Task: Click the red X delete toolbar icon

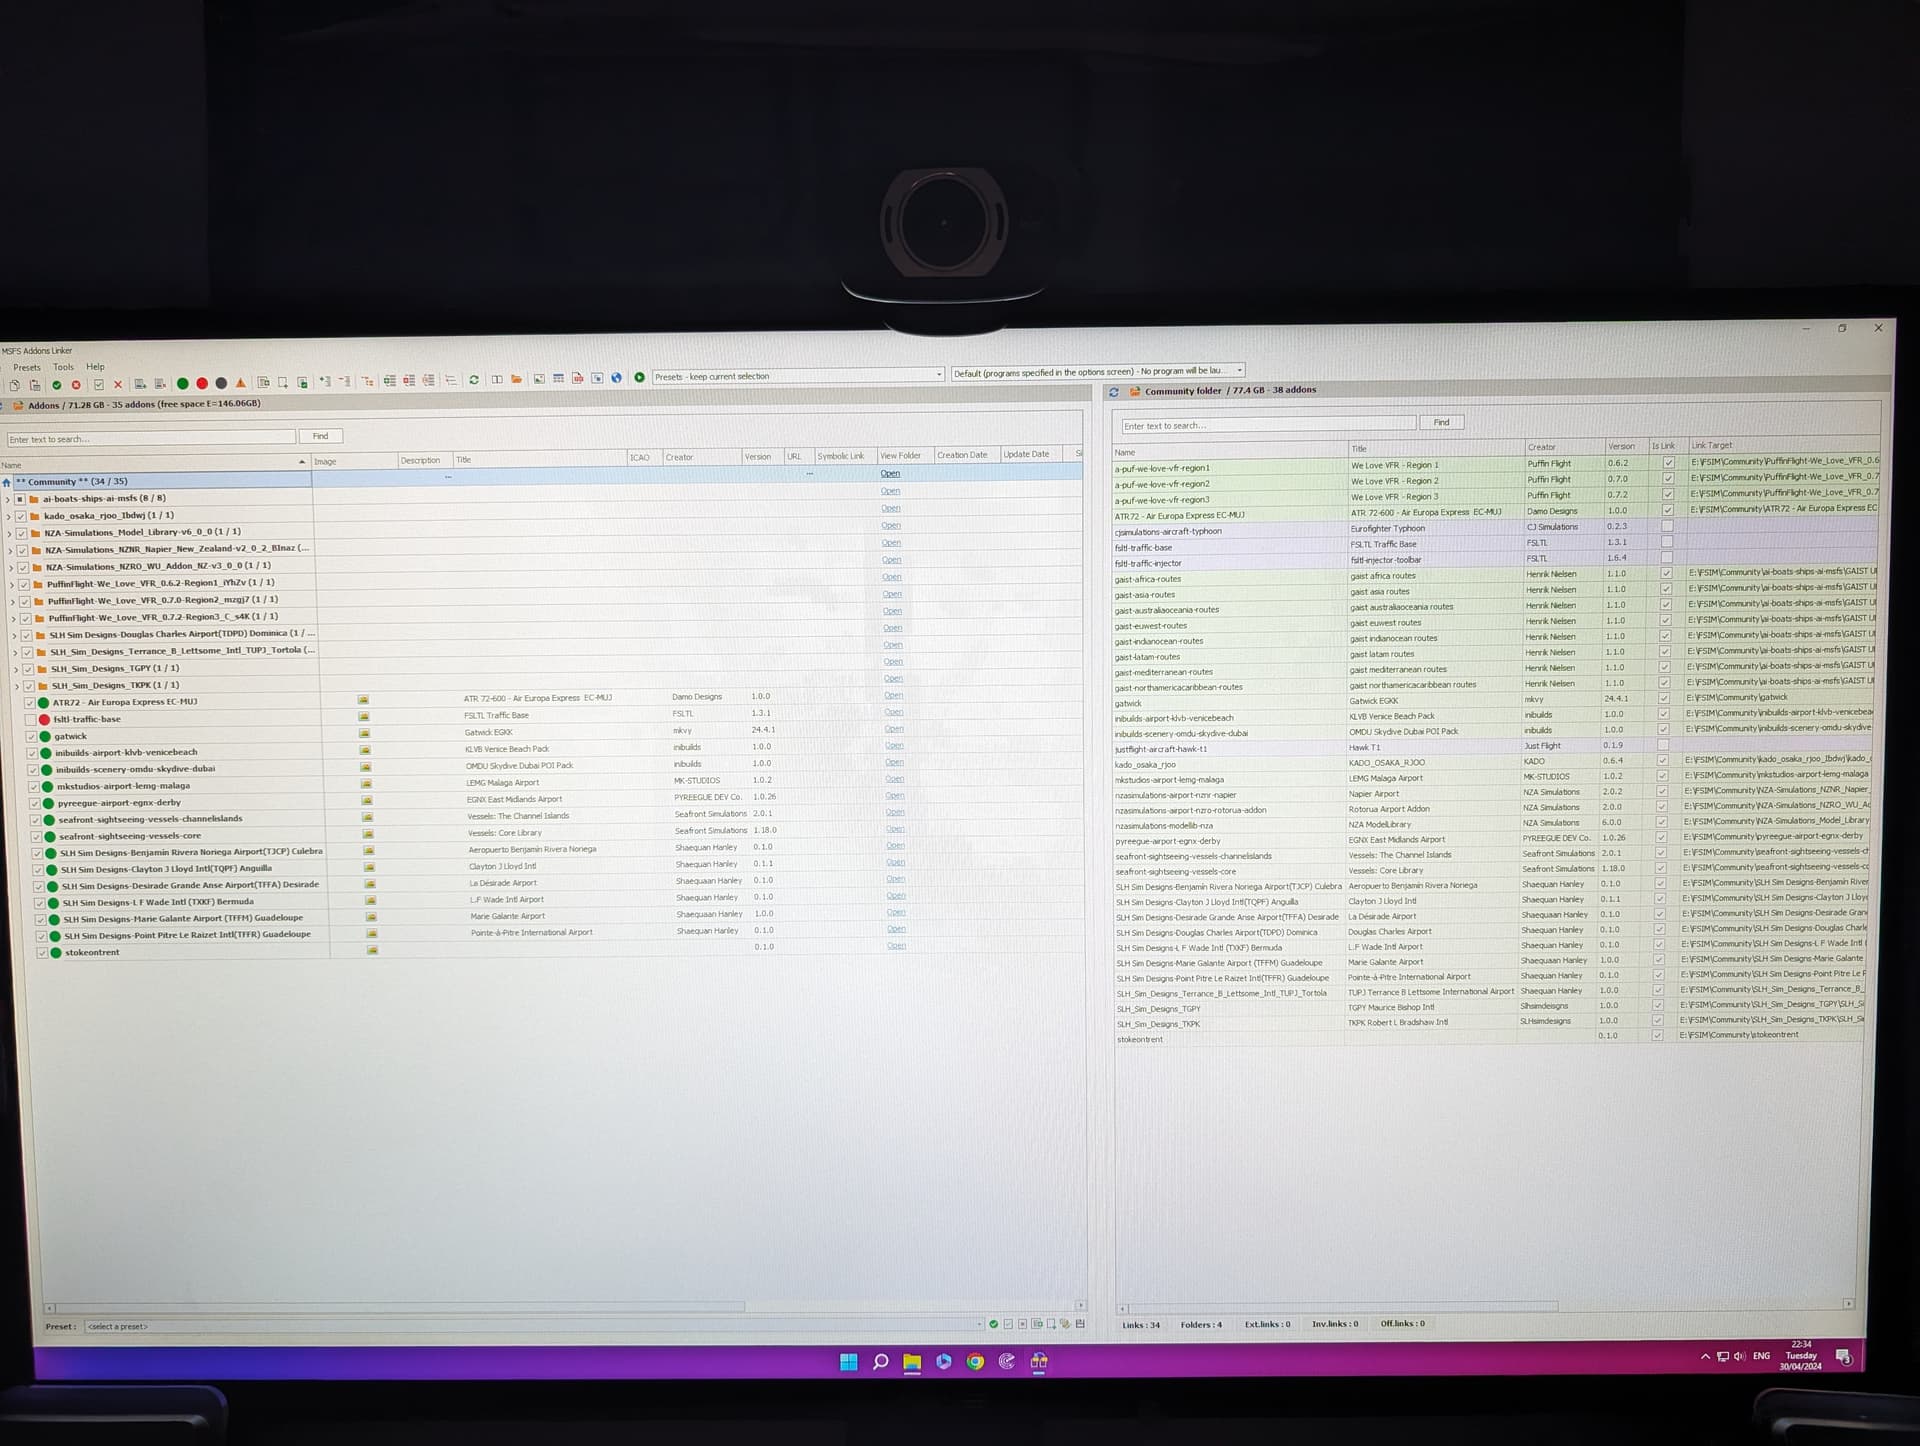Action: pos(118,385)
